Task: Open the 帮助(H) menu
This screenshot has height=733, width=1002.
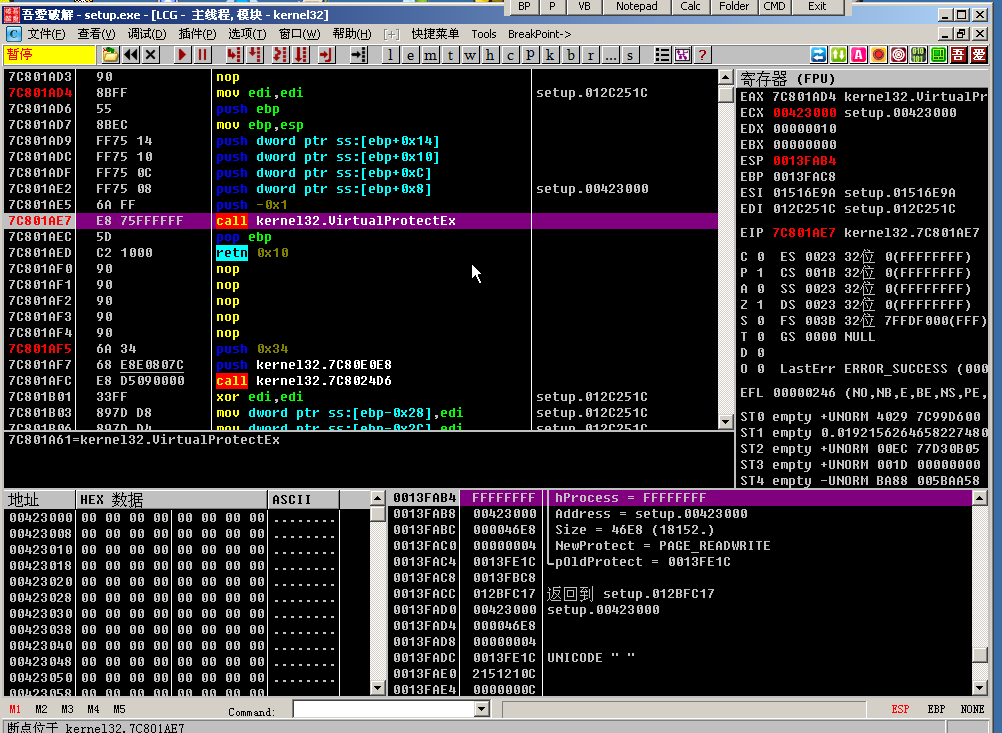Action: coord(352,34)
